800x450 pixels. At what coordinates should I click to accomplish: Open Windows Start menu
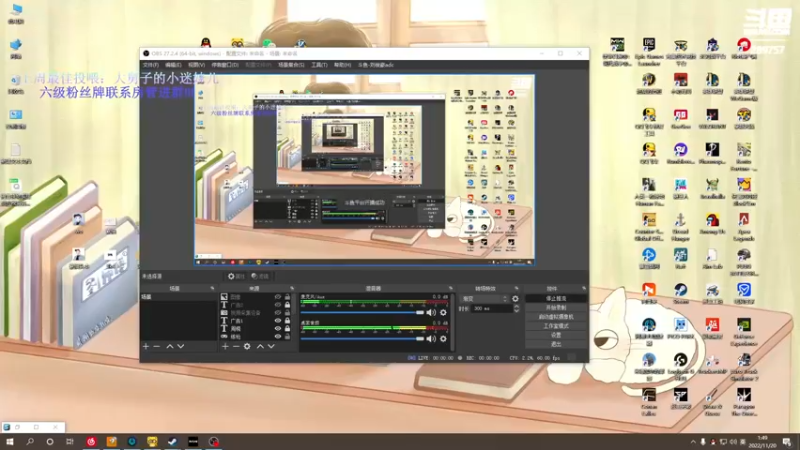tap(10, 441)
